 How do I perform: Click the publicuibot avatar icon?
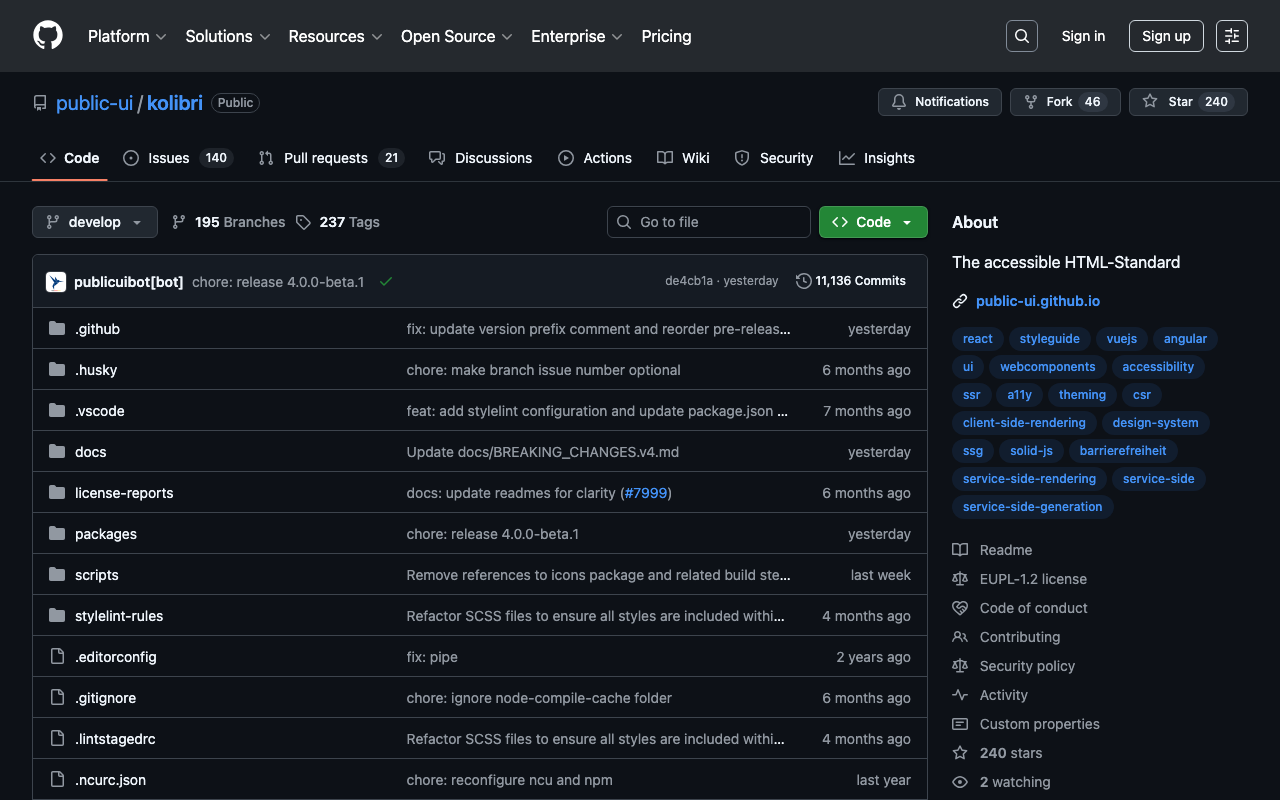pos(56,282)
